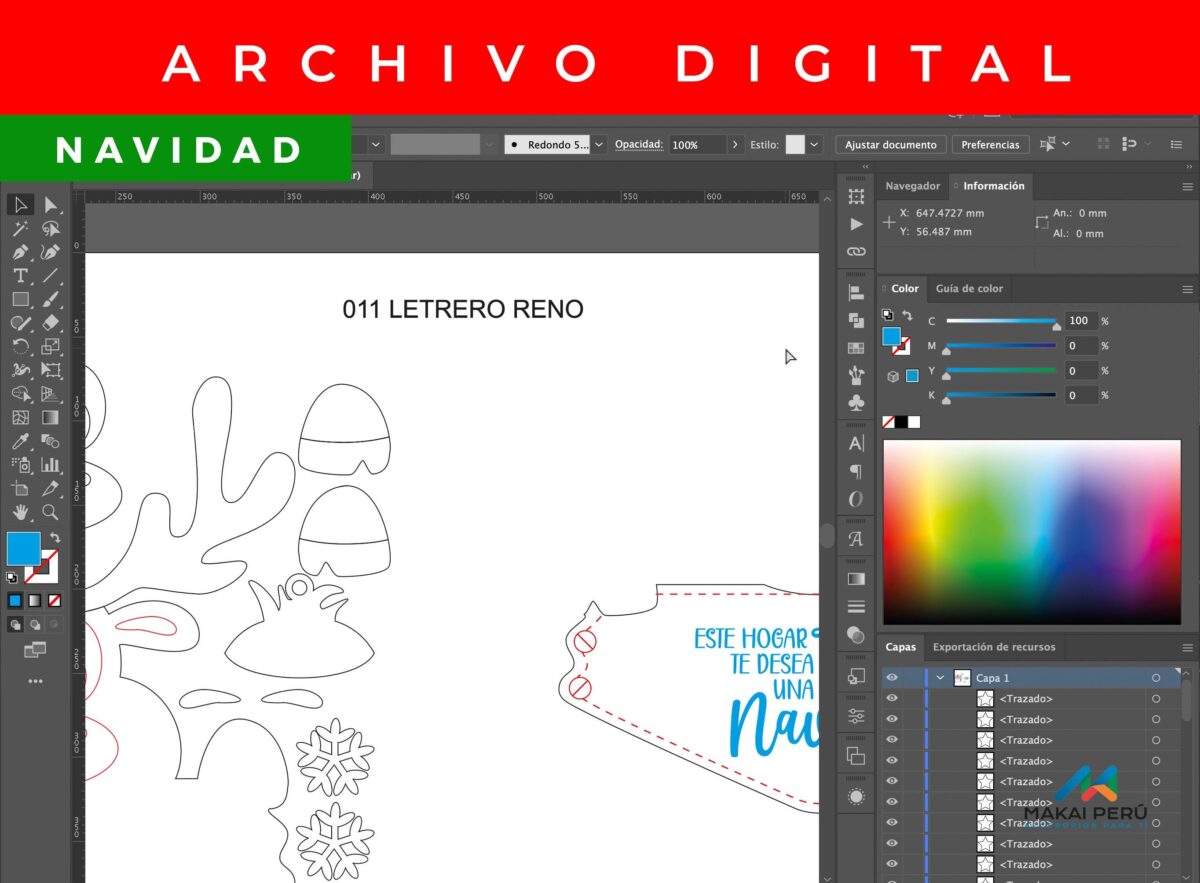Image resolution: width=1200 pixels, height=883 pixels.
Task: Open the Guía de color tab
Action: (x=968, y=289)
